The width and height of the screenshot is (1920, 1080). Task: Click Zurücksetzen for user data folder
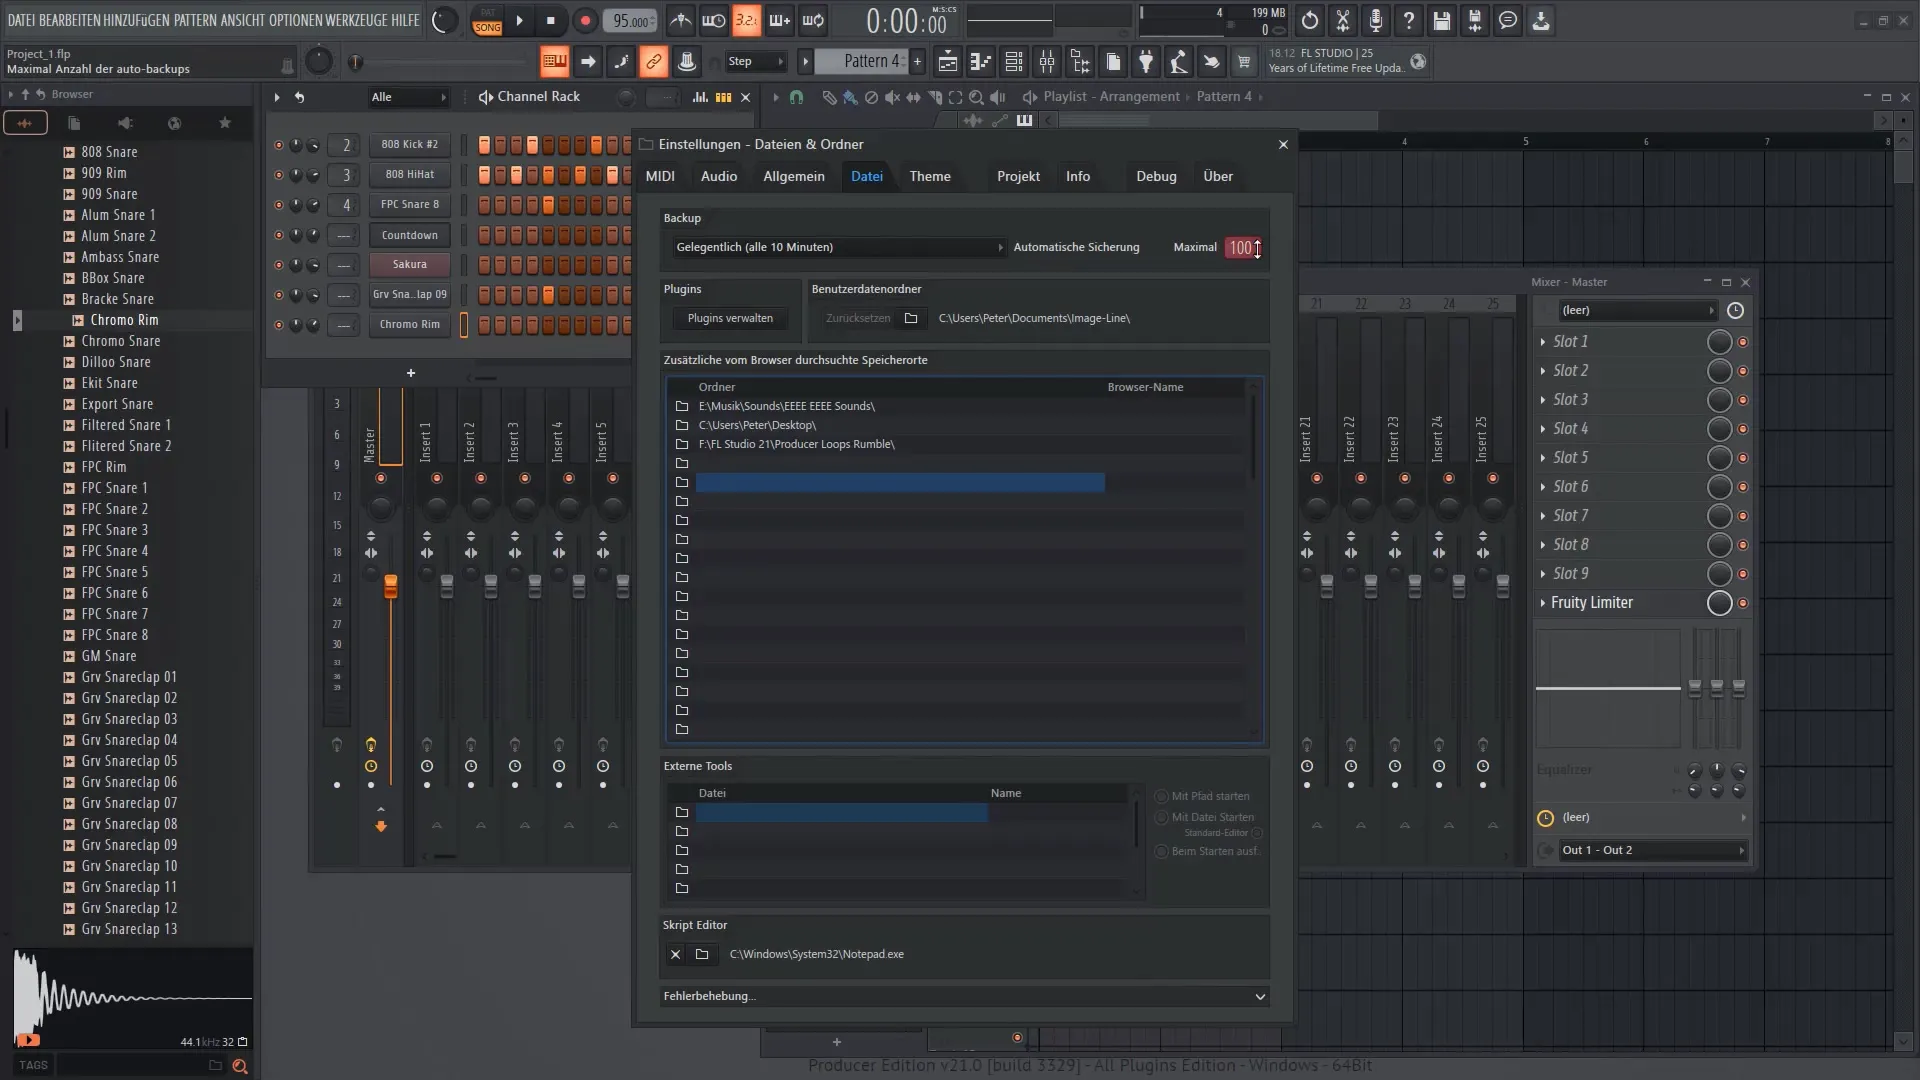(x=858, y=318)
